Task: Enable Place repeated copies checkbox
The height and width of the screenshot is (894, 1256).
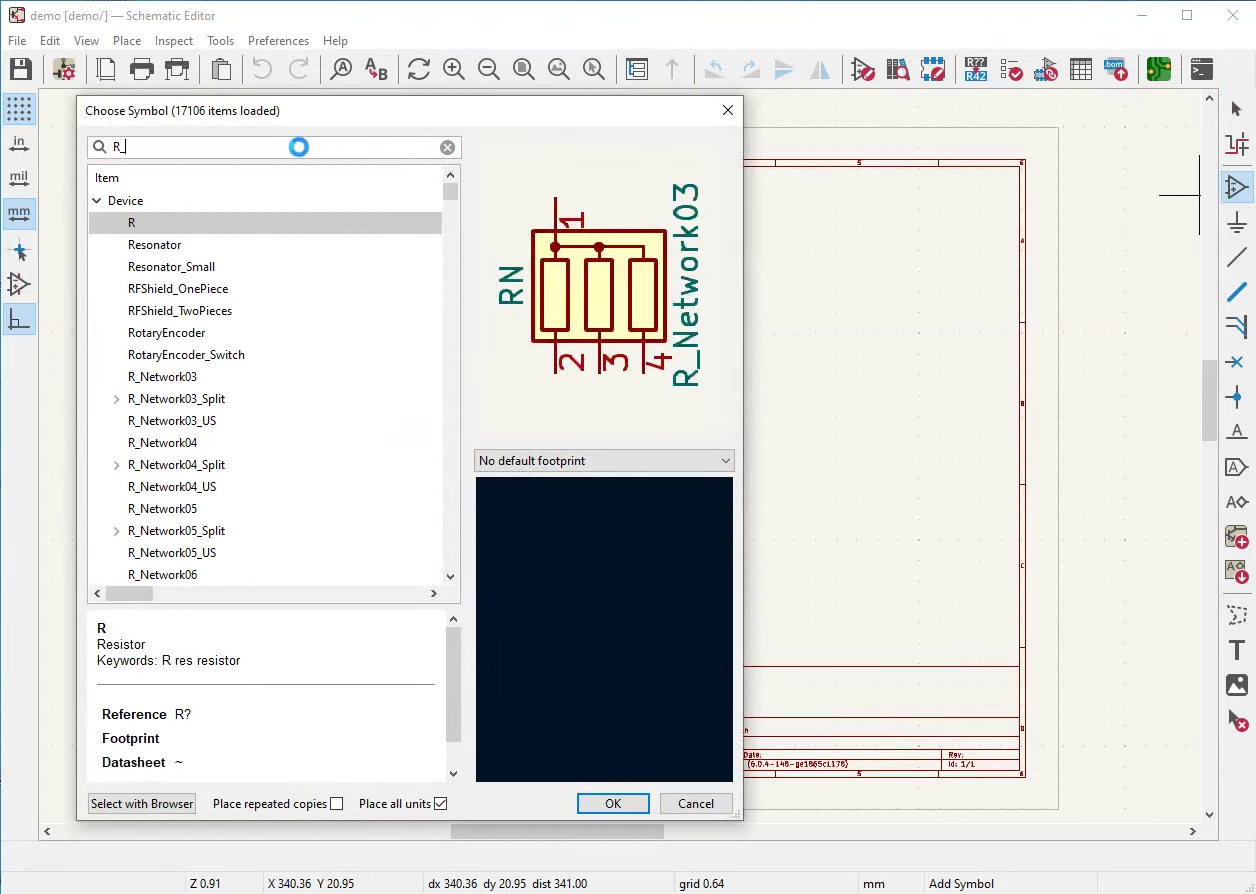Action: point(337,804)
